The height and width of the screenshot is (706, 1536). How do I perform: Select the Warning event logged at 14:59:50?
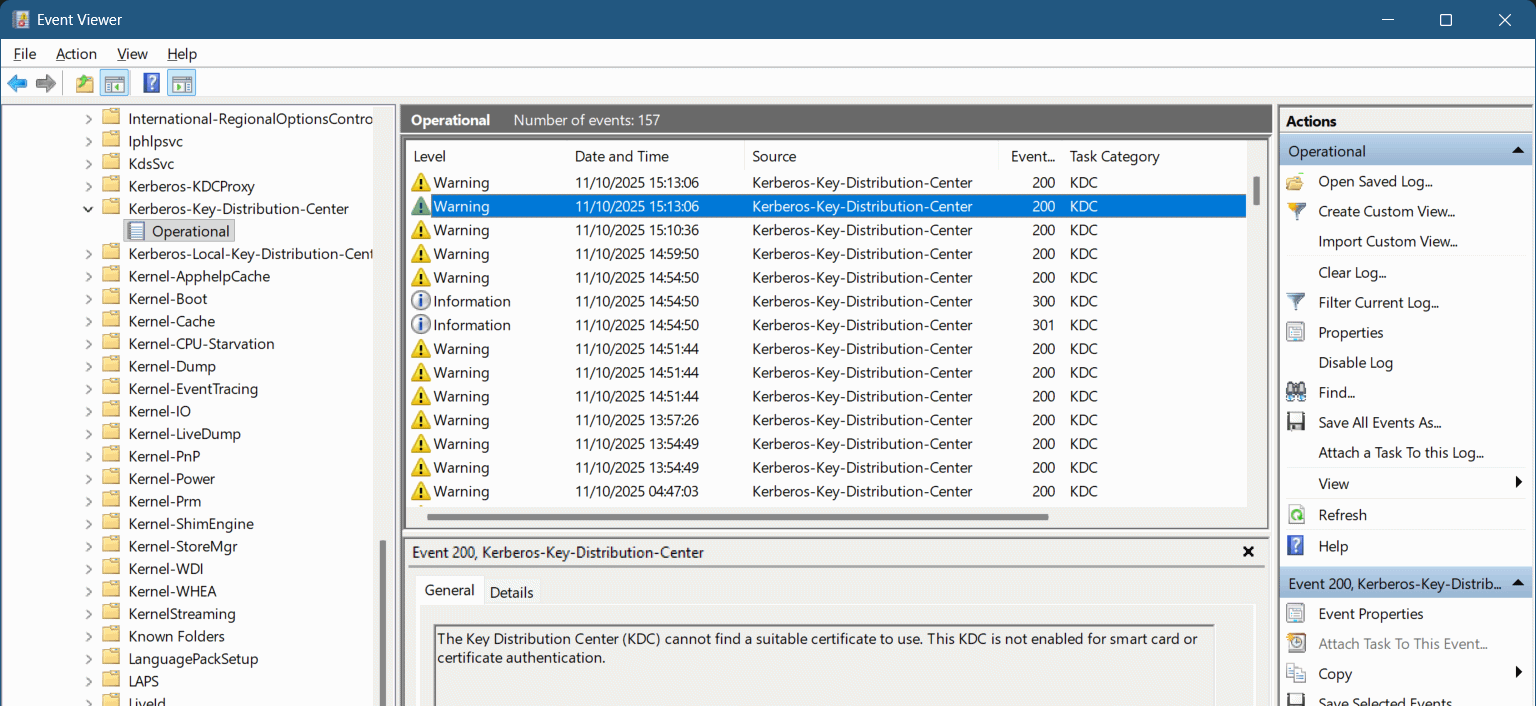tap(700, 253)
